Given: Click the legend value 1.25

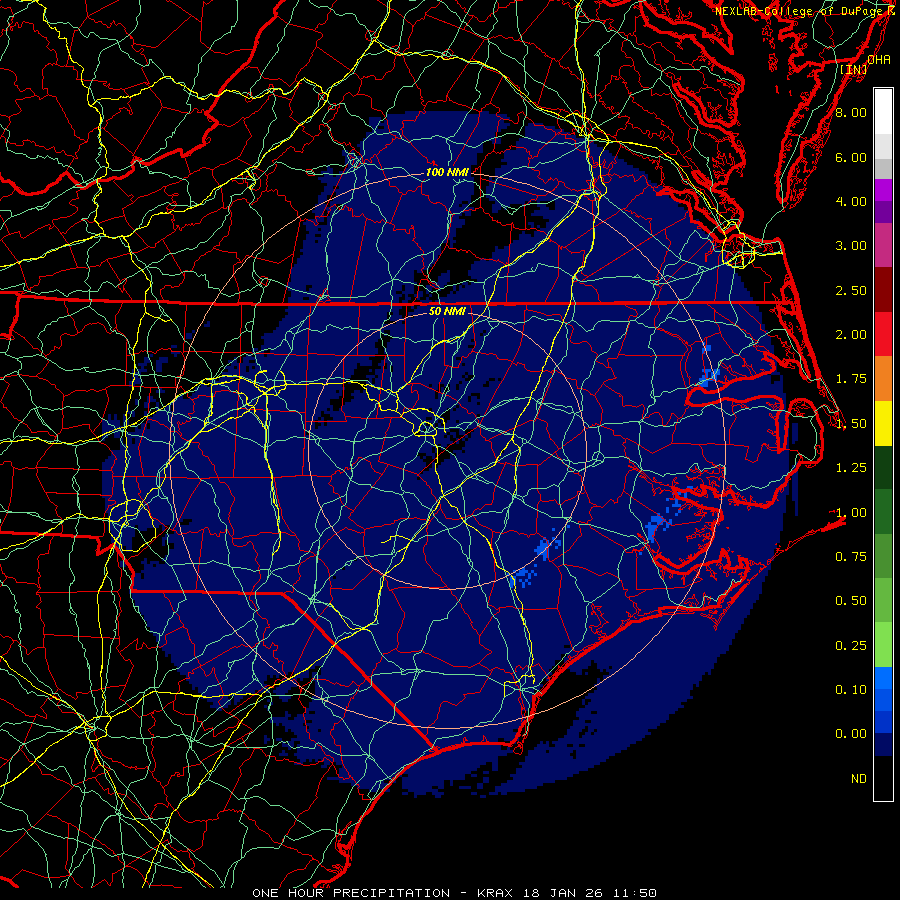Looking at the screenshot, I should [x=851, y=468].
